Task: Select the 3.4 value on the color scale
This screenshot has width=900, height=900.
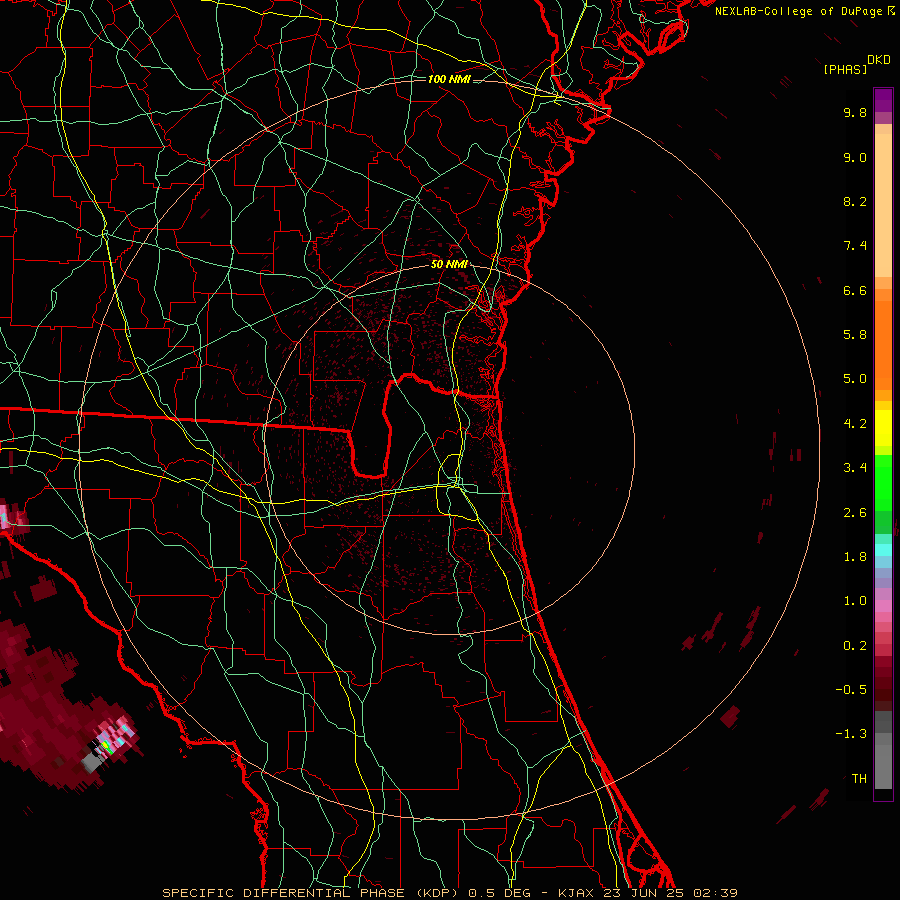Action: 855,468
